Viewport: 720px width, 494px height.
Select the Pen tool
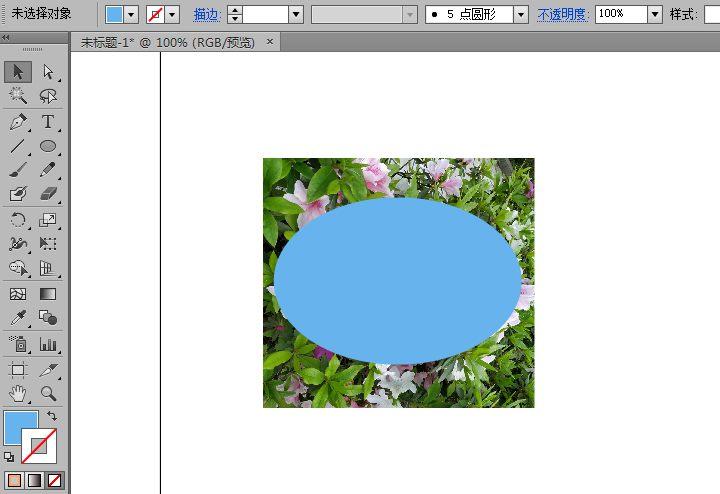(18, 122)
